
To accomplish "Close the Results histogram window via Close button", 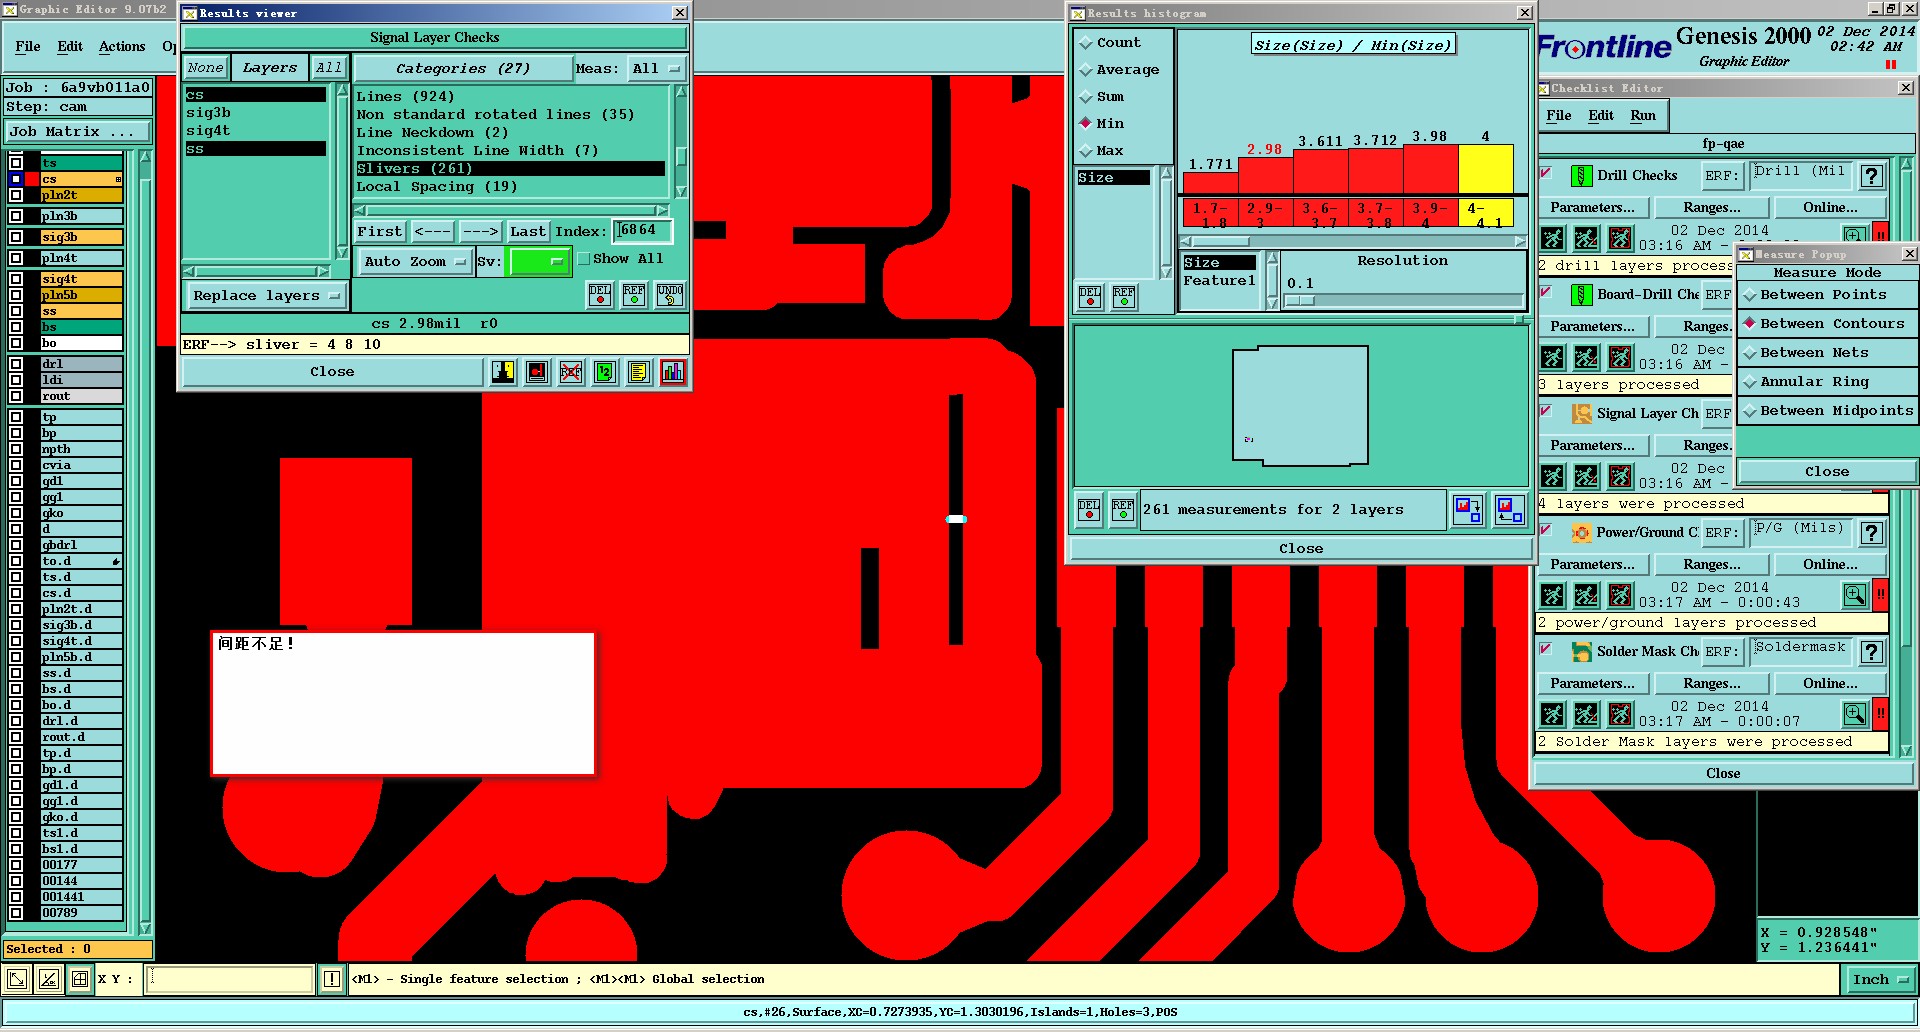I will 1301,549.
